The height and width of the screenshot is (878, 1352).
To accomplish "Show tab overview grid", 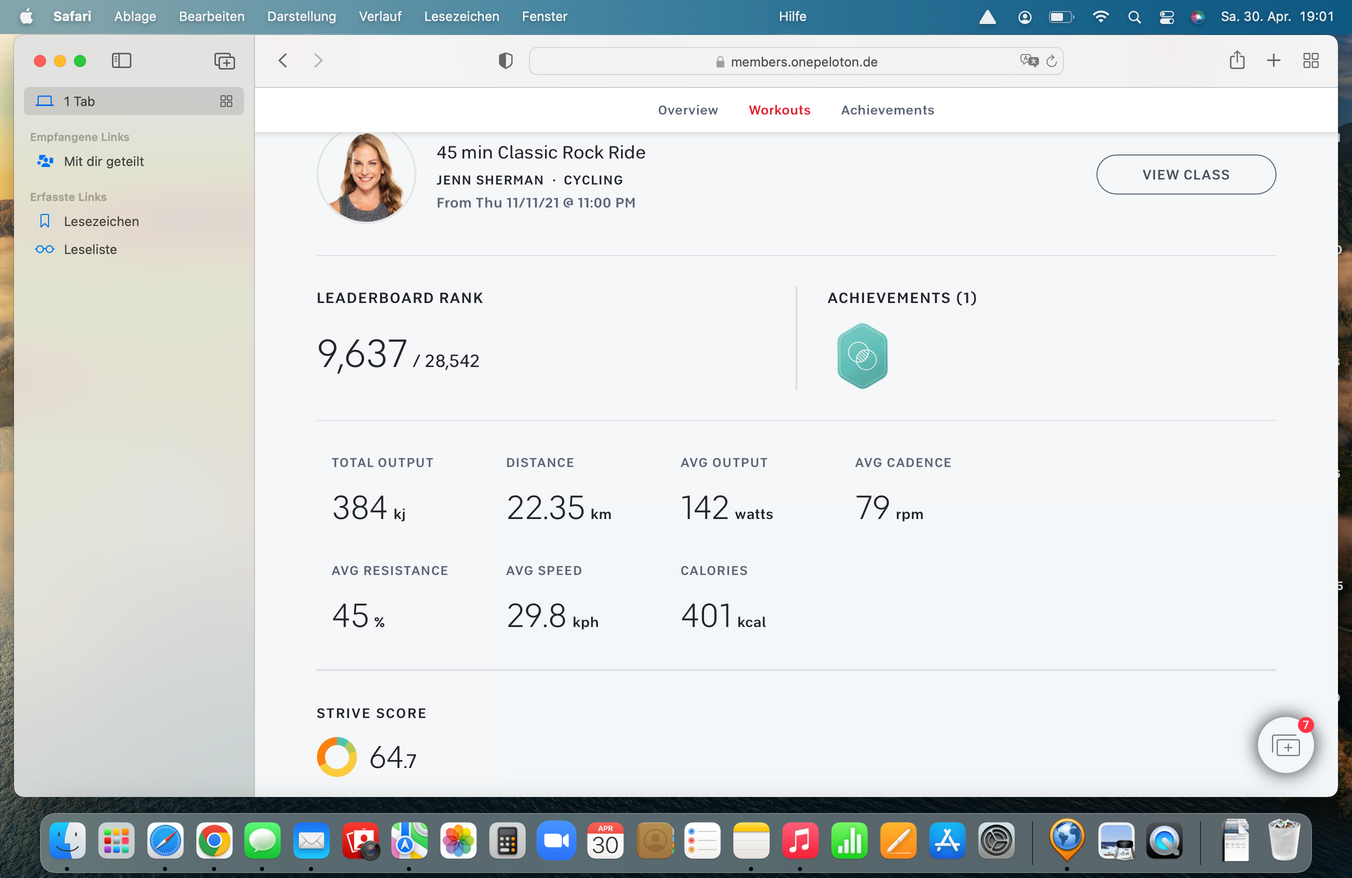I will pyautogui.click(x=1311, y=61).
